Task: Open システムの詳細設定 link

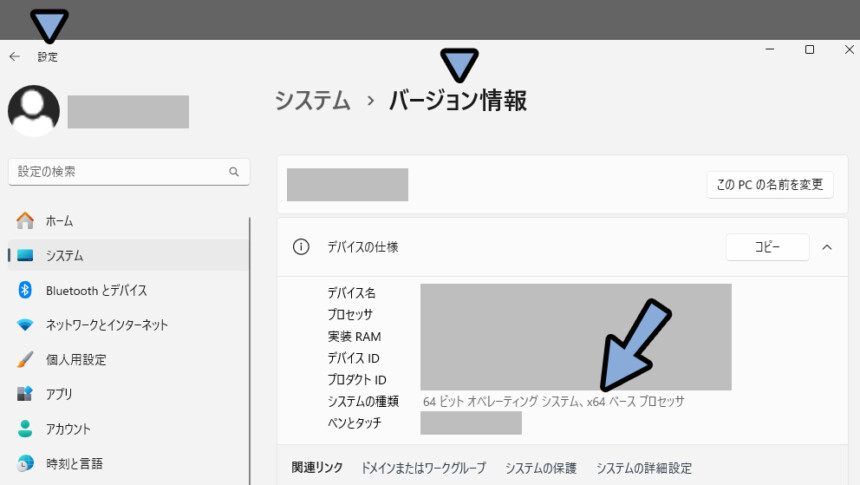Action: (x=644, y=467)
